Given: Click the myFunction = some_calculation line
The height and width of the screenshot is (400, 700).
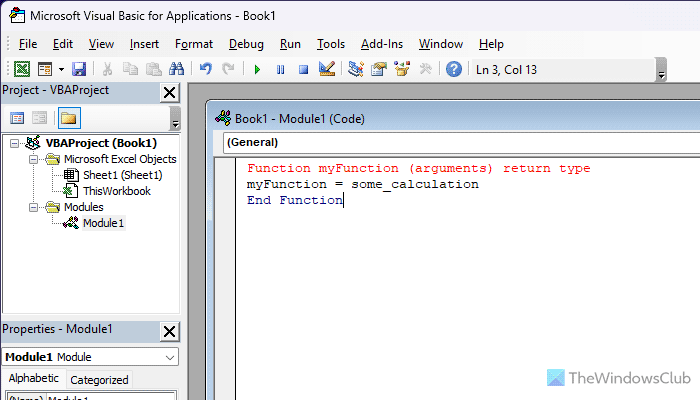Looking at the screenshot, I should [362, 184].
